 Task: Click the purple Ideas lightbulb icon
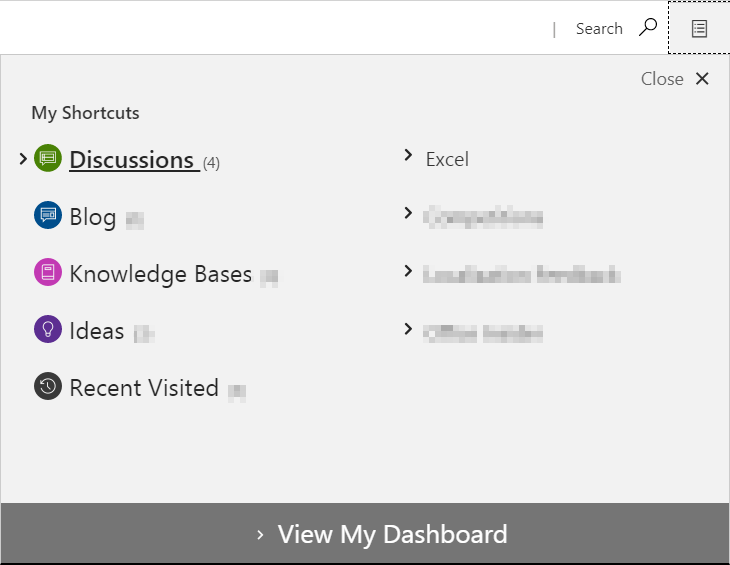pyautogui.click(x=48, y=330)
